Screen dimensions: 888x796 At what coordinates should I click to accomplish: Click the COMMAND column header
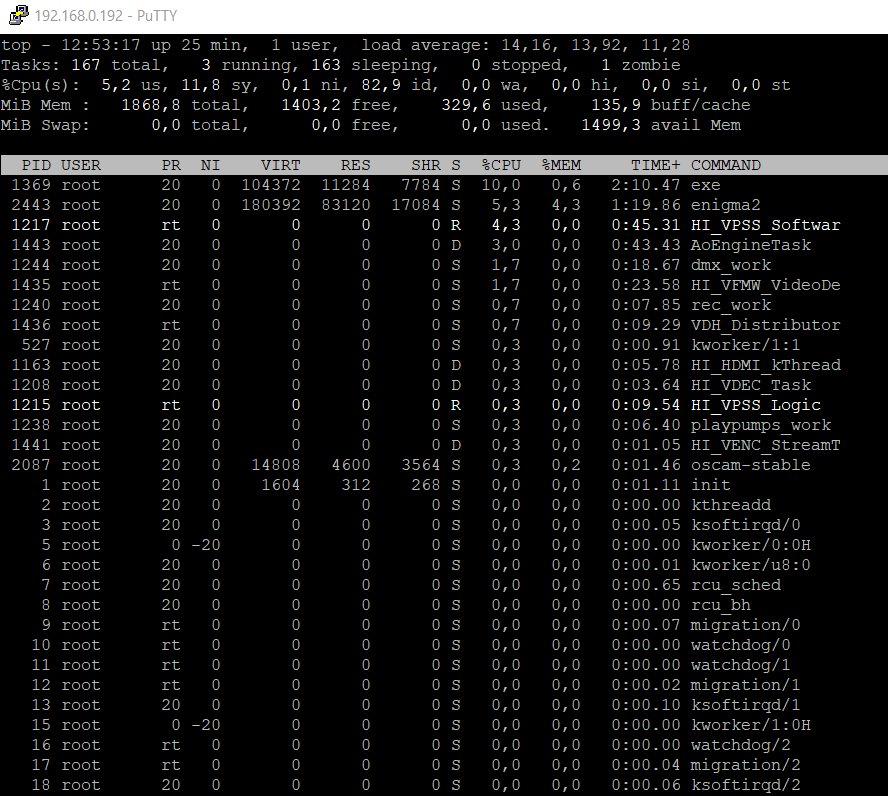pyautogui.click(x=725, y=165)
